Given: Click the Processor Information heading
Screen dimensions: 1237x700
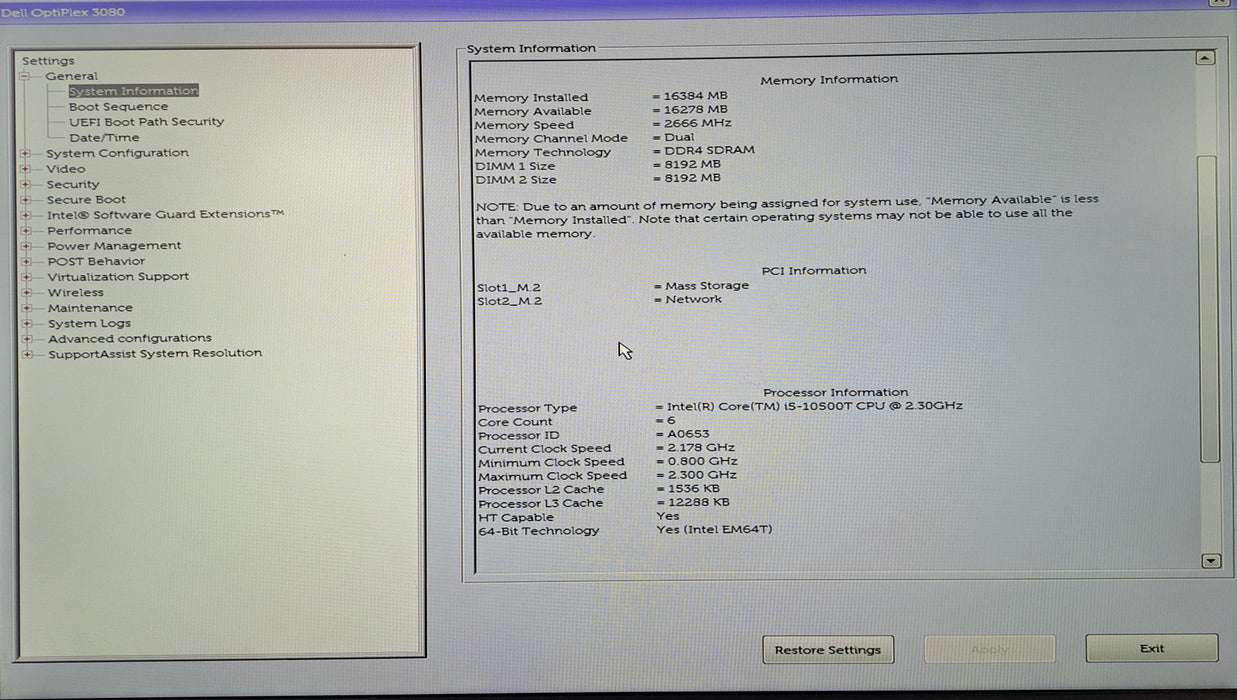Looking at the screenshot, I should [836, 393].
